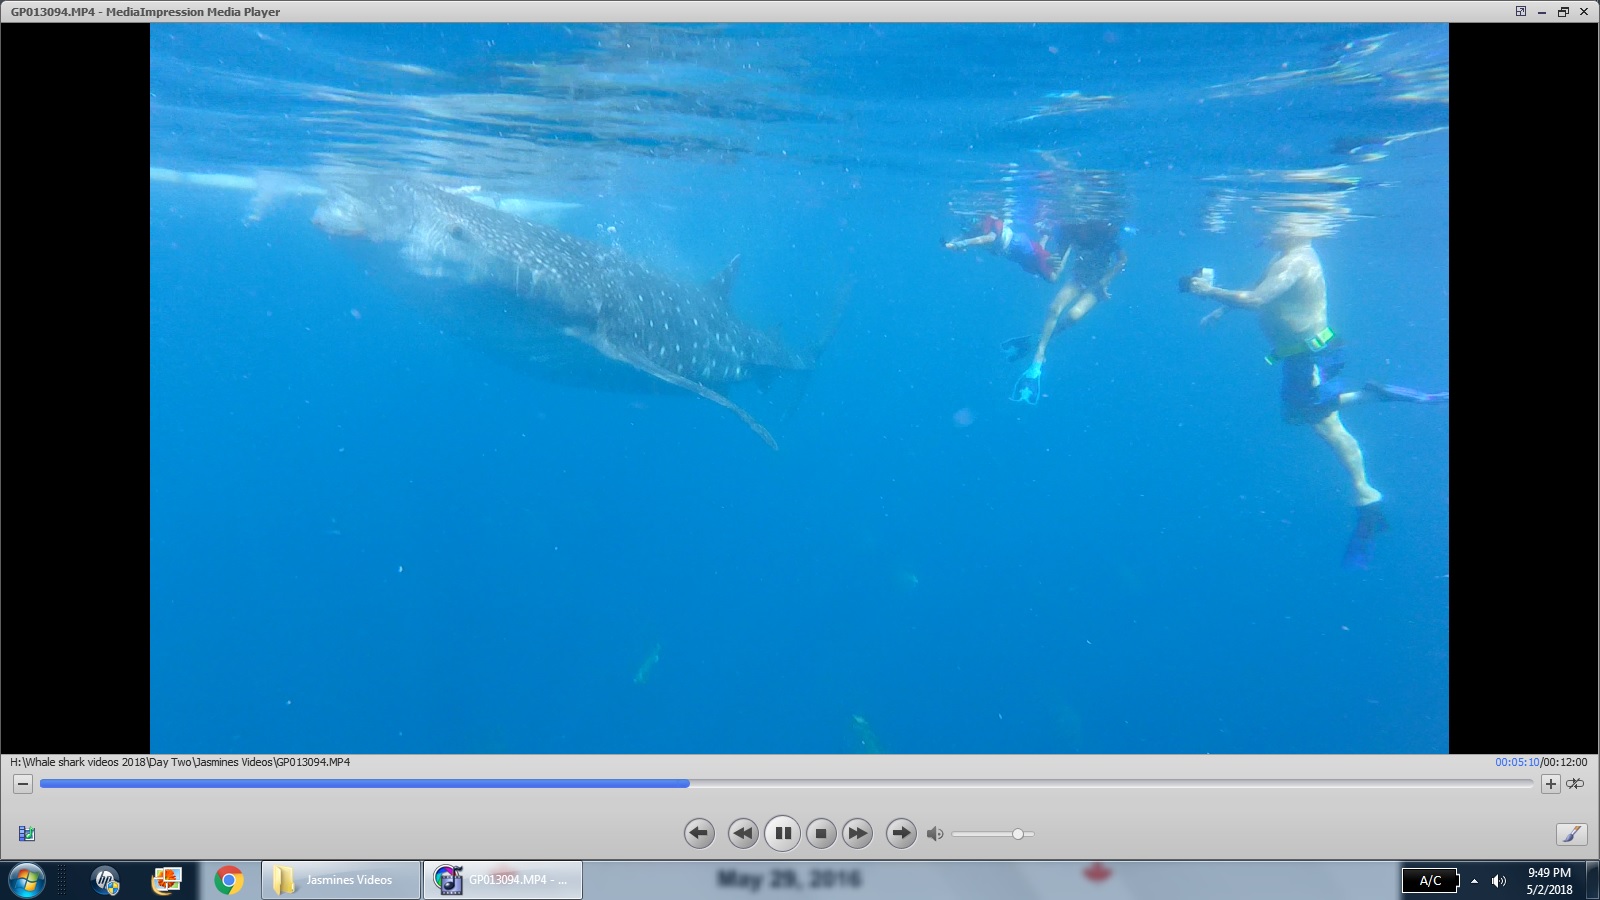This screenshot has width=1600, height=900.
Task: Open the edit brush tool button
Action: click(1571, 834)
